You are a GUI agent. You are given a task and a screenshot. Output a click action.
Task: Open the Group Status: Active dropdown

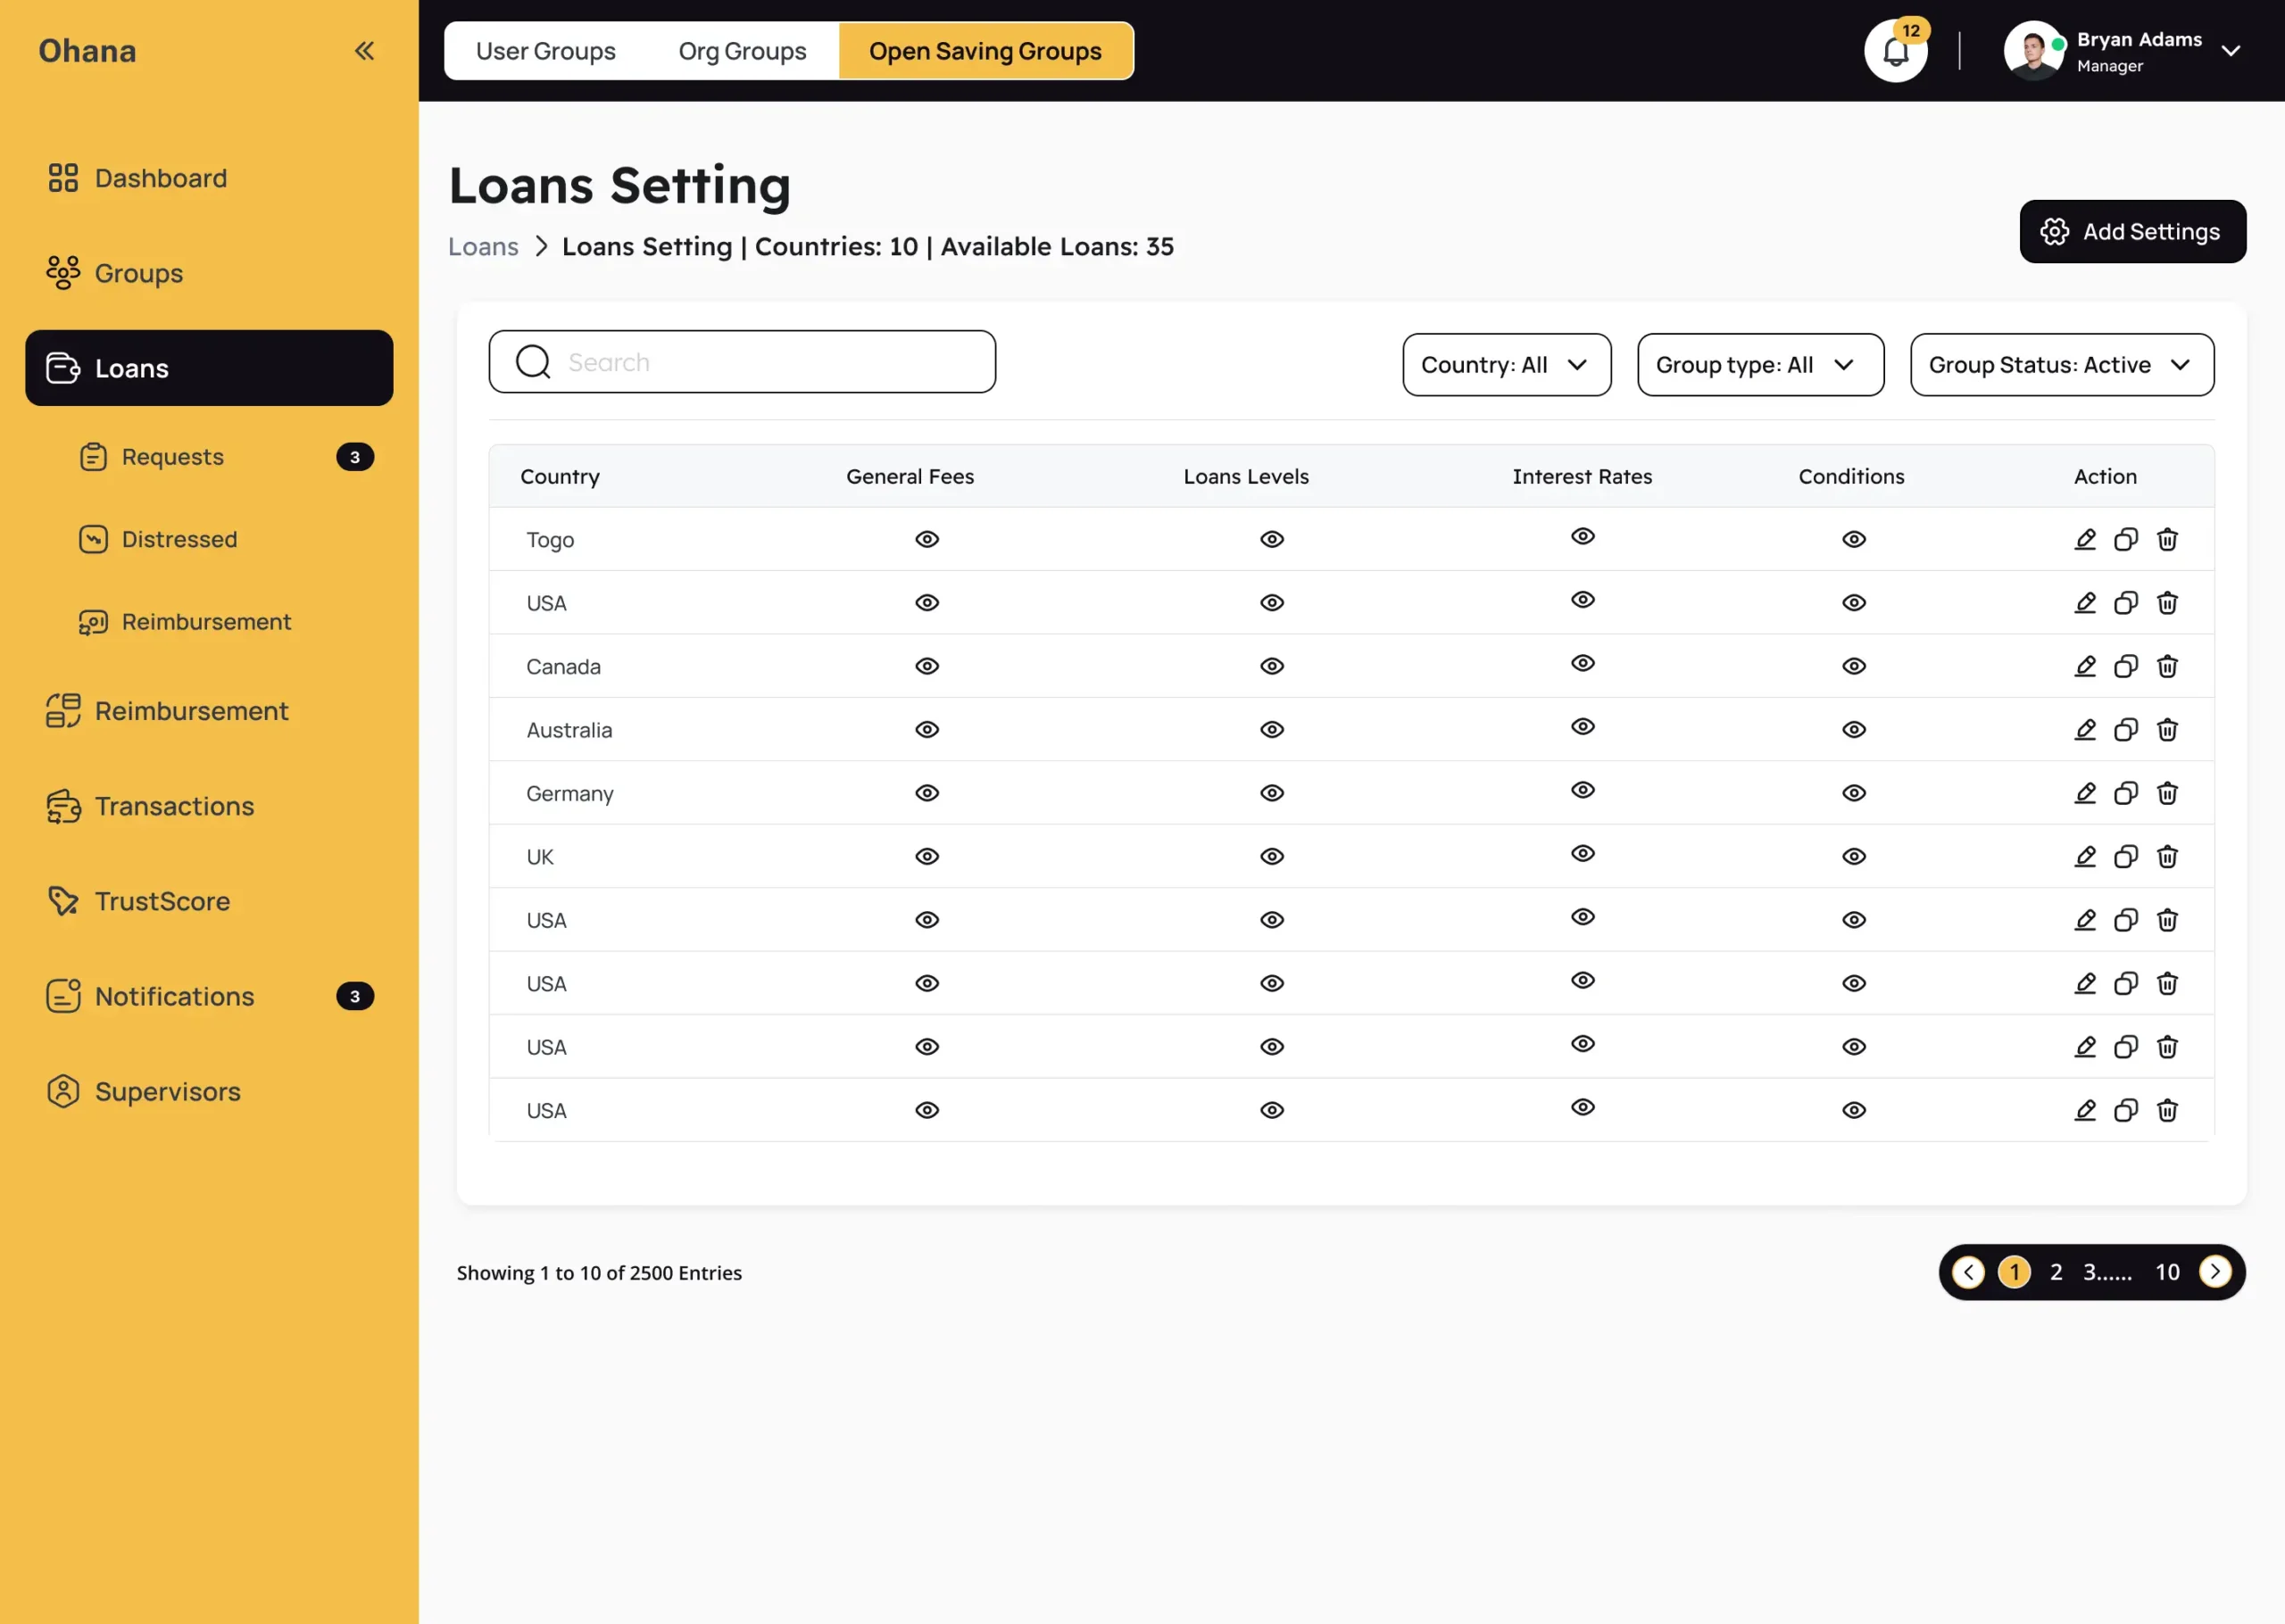[x=2061, y=364]
